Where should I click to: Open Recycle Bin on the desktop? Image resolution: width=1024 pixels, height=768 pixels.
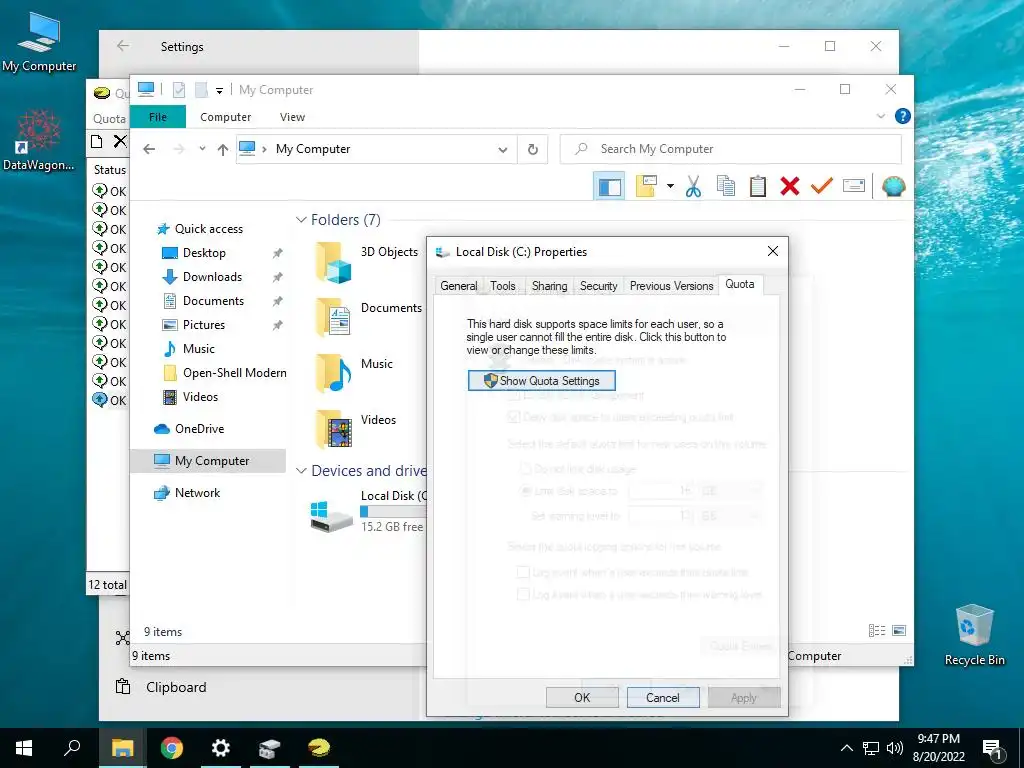coord(974,633)
